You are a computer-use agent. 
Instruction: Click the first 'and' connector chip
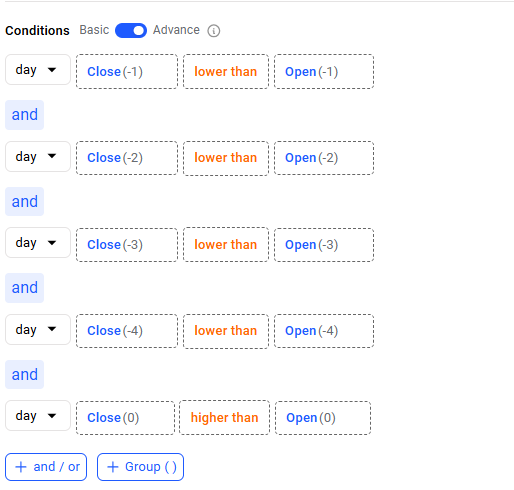[x=24, y=115]
